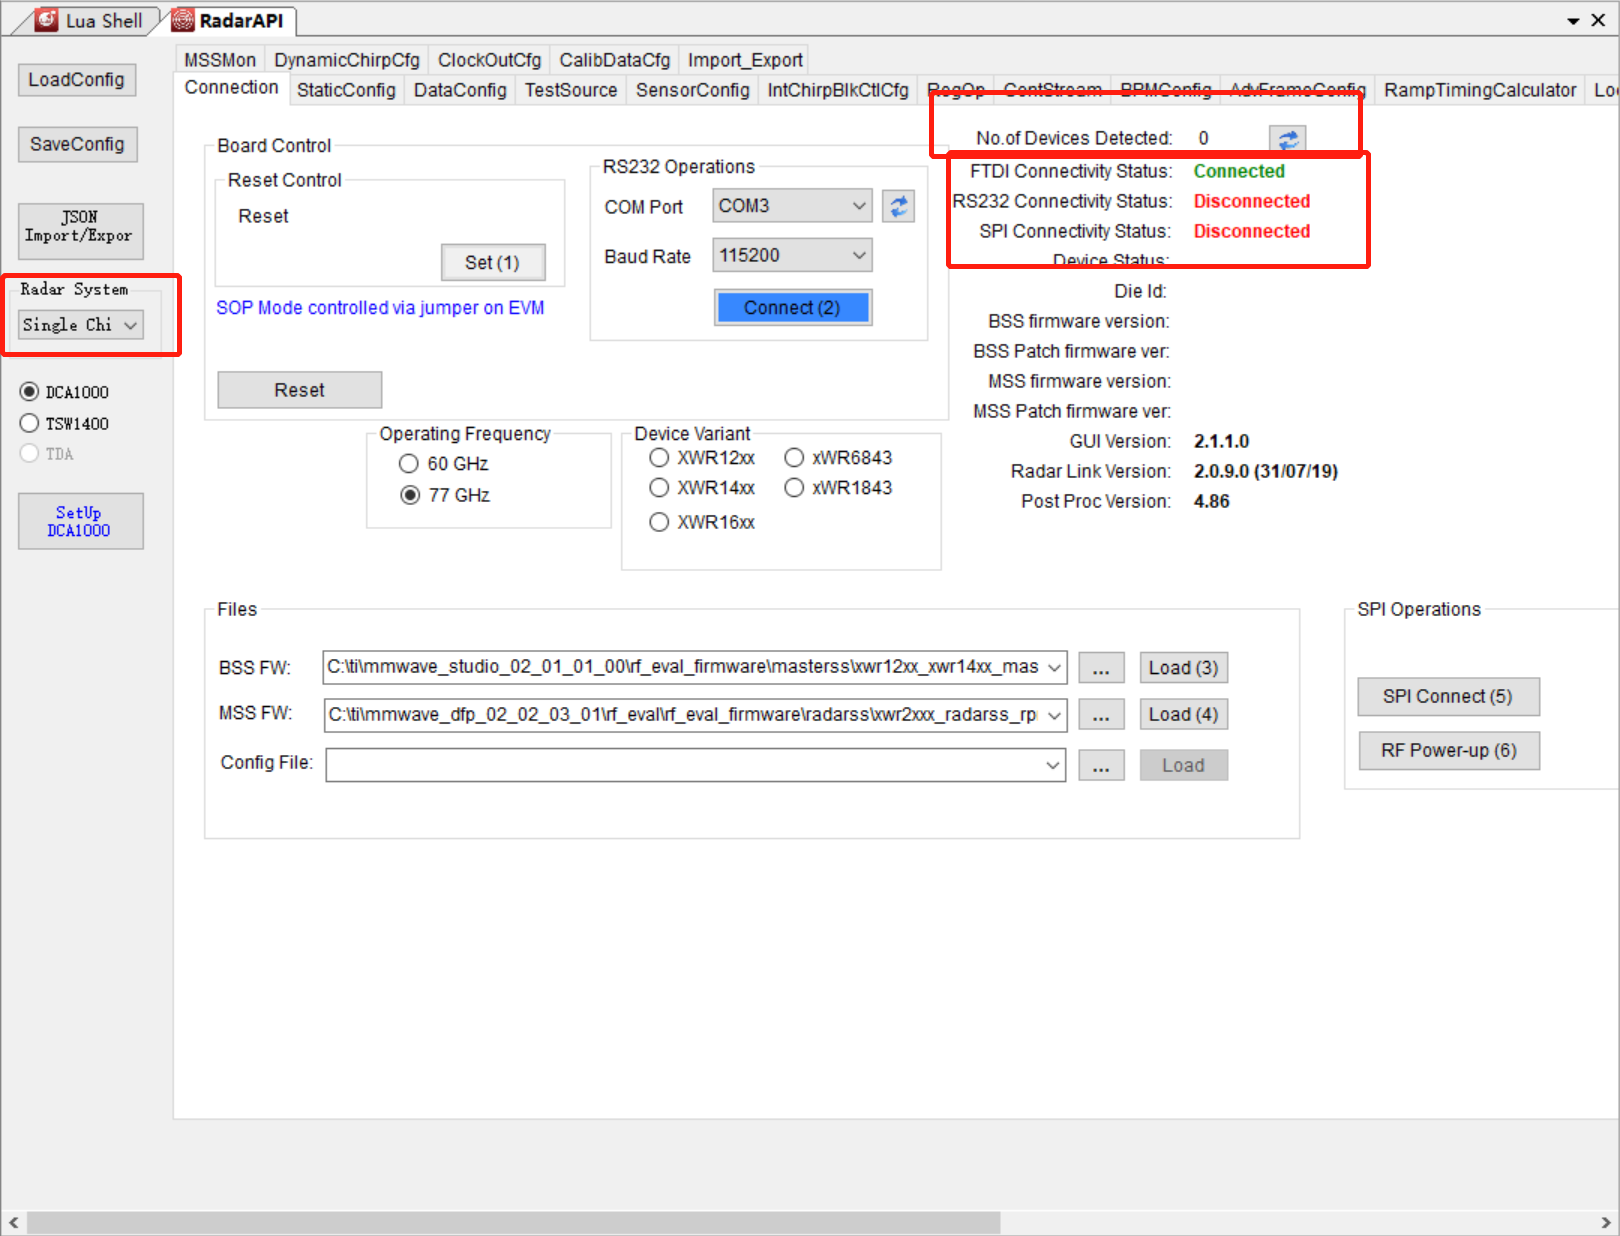Choose the XWR16xx device variant
This screenshot has width=1620, height=1236.
659,521
